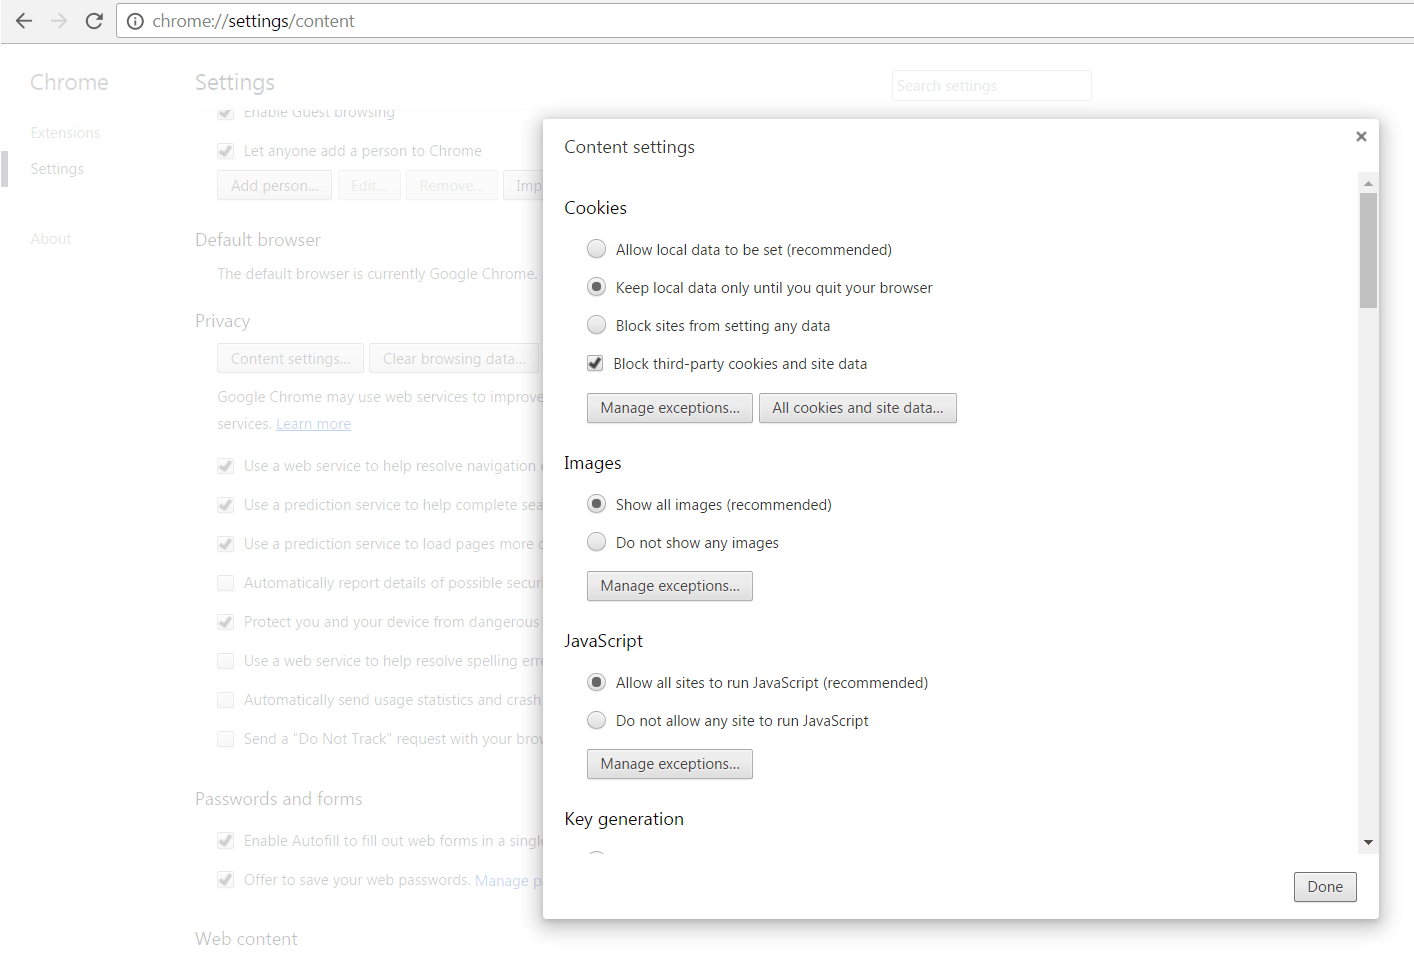Image resolution: width=1414 pixels, height=958 pixels.
Task: Toggle Send a Do Not Track request
Action: click(x=225, y=739)
